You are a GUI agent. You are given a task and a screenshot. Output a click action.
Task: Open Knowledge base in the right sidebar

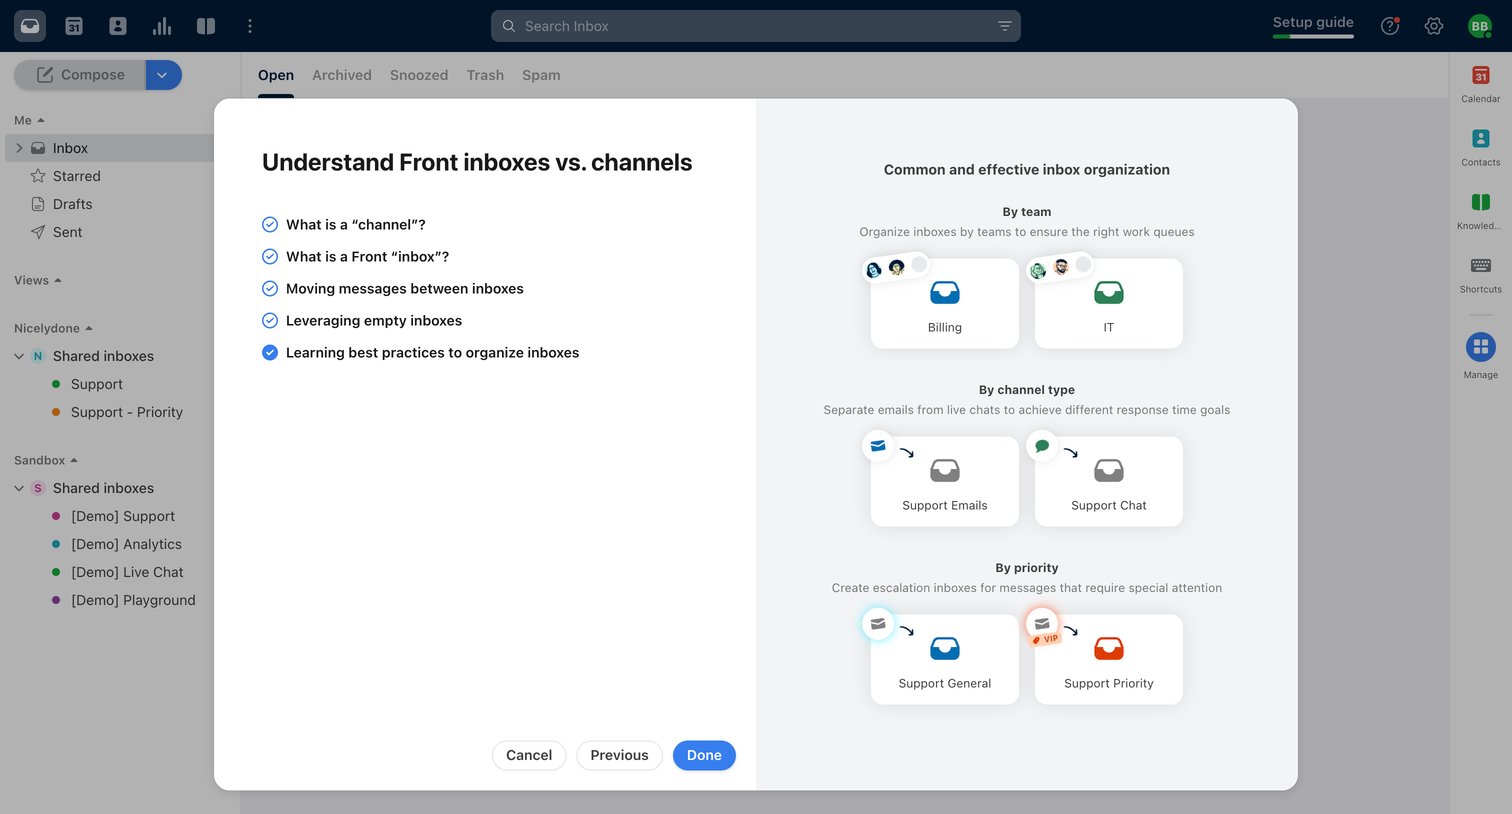pyautogui.click(x=1481, y=211)
